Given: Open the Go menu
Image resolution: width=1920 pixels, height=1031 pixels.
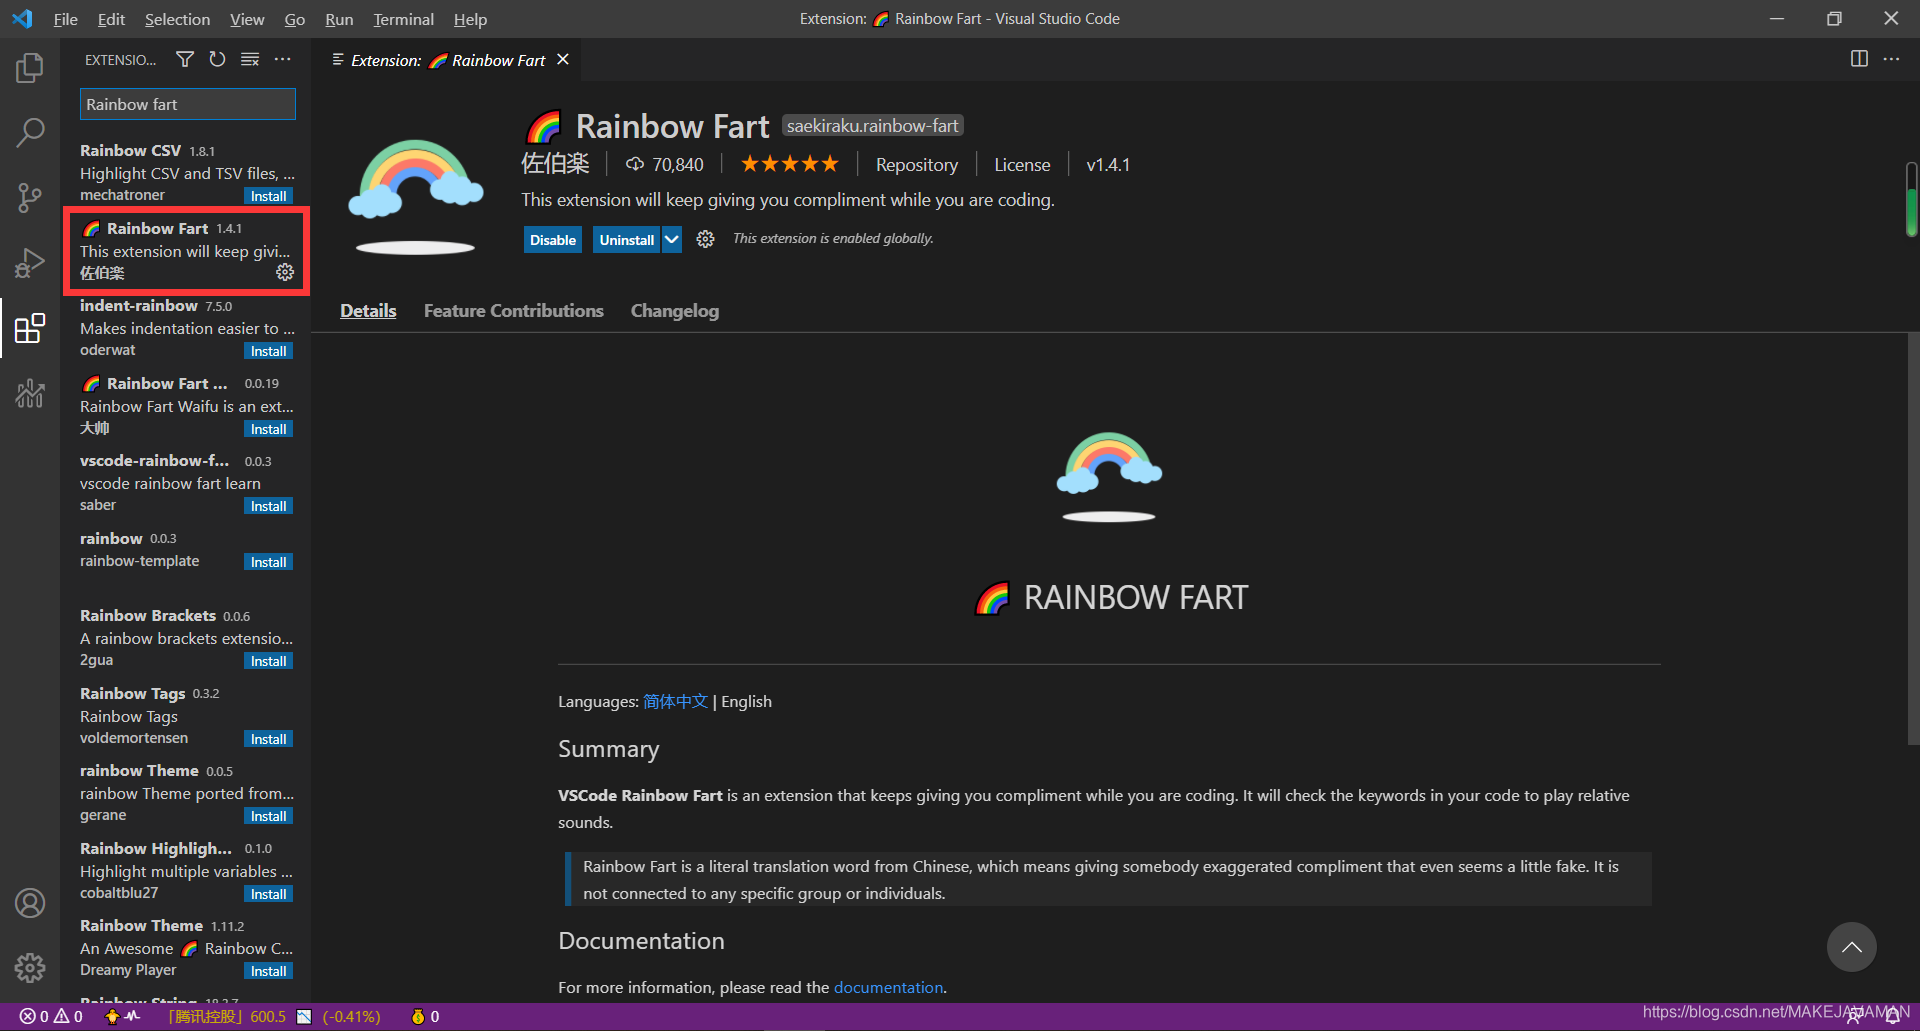Looking at the screenshot, I should coord(294,19).
